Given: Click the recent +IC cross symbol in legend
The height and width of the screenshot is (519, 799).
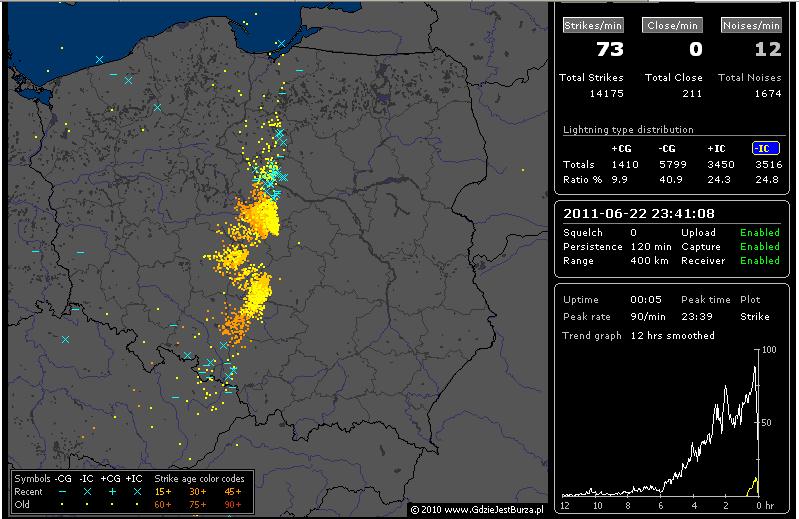Looking at the screenshot, I should (x=136, y=492).
